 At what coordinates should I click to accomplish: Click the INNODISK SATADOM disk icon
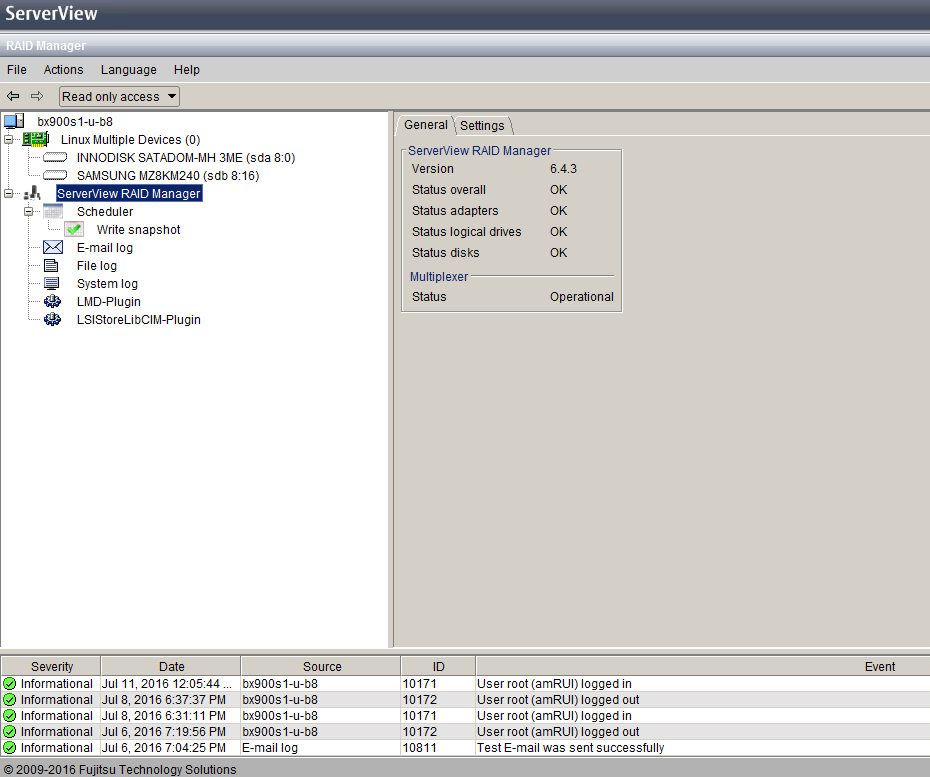point(55,158)
